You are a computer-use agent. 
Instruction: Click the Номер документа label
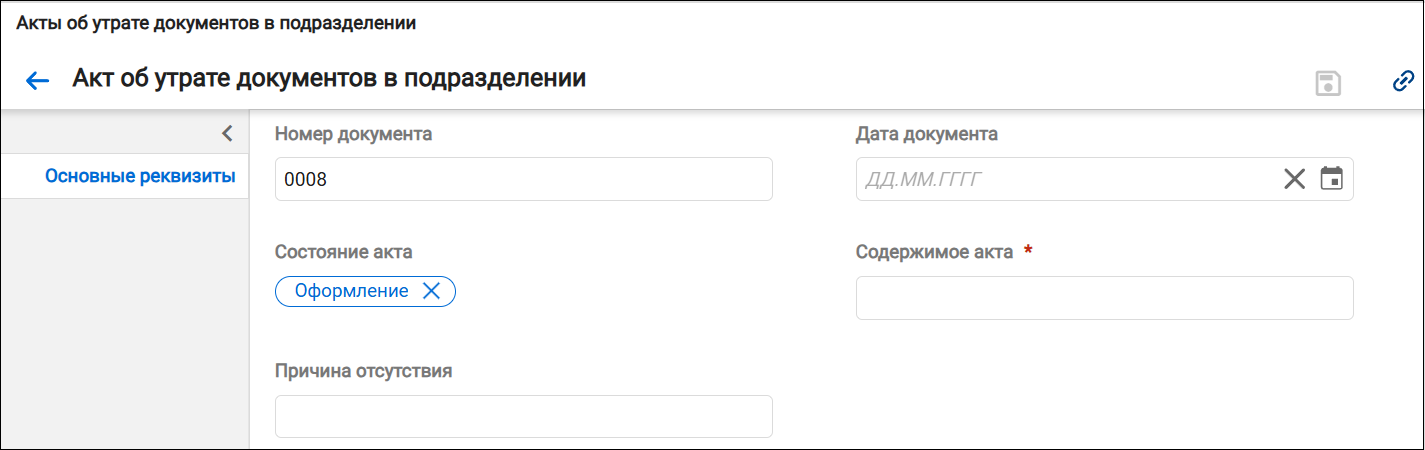[x=354, y=134]
